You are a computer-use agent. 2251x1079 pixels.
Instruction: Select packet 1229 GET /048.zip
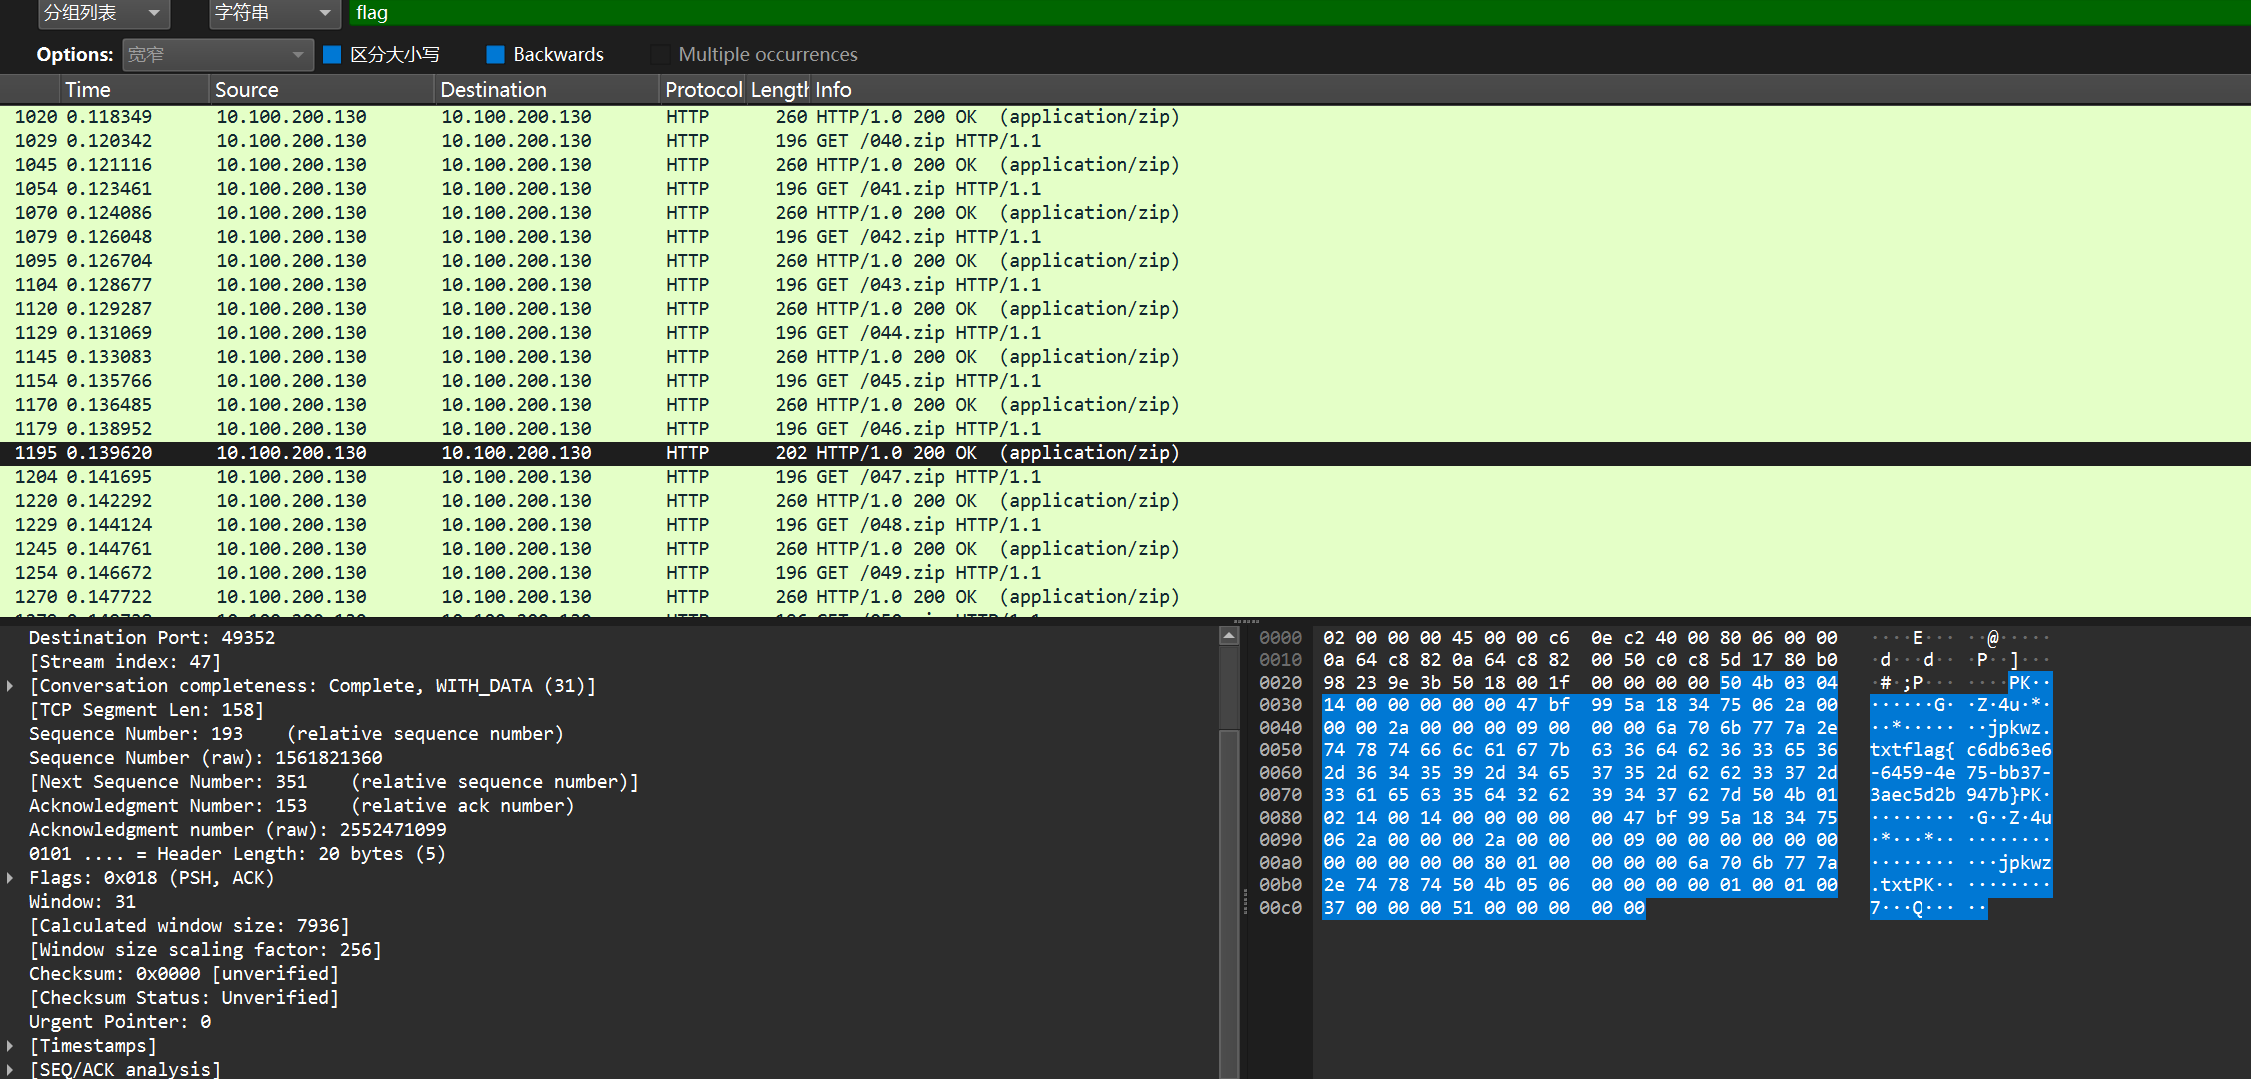tap(1125, 525)
